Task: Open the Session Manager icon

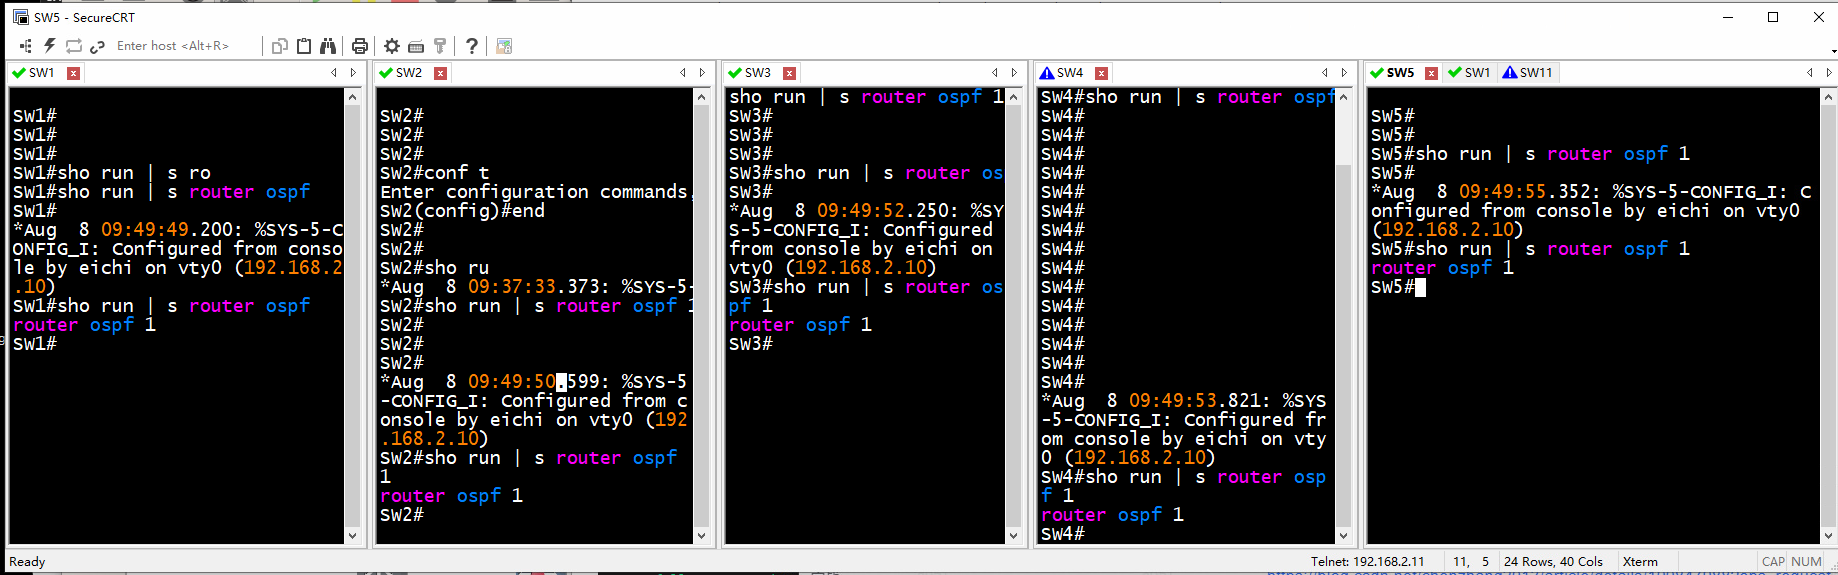Action: click(x=26, y=46)
